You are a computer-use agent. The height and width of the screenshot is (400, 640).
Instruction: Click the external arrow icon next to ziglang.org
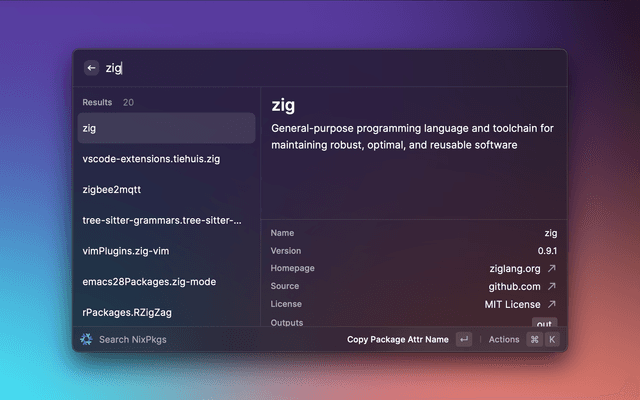click(x=551, y=269)
